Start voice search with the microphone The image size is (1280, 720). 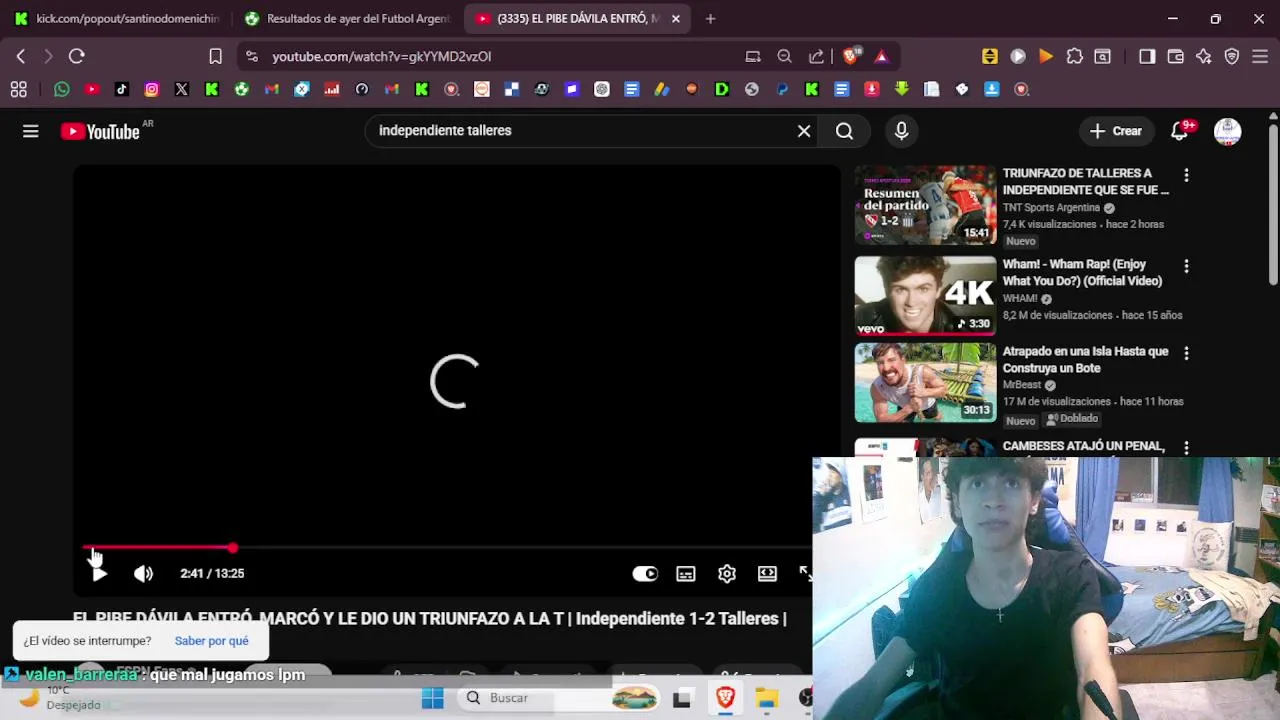(902, 131)
